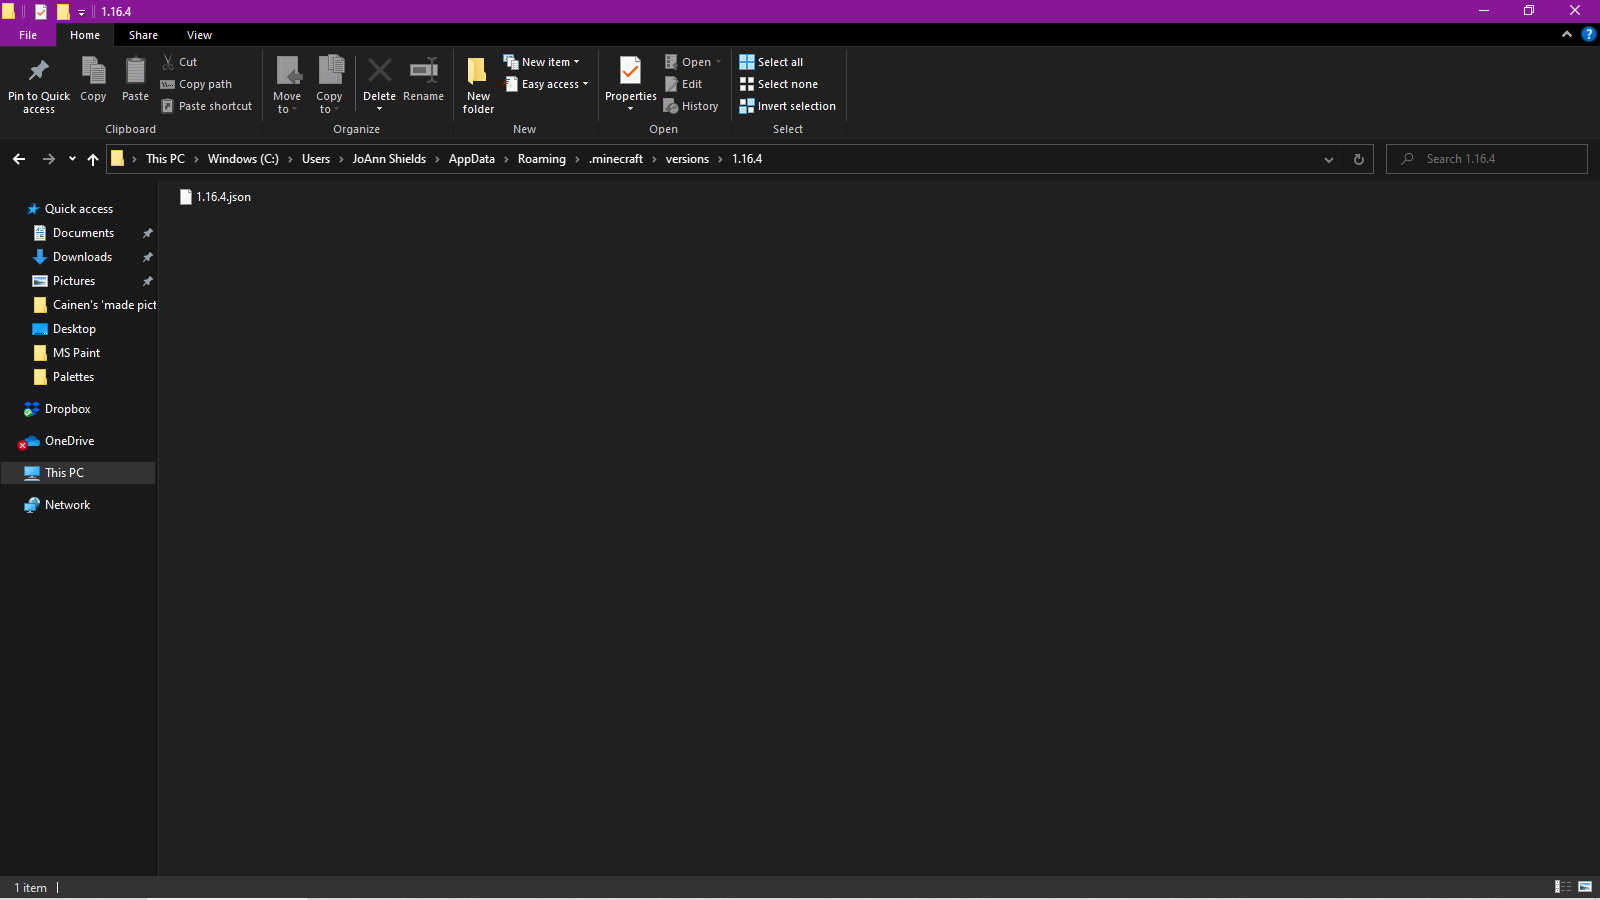Viewport: 1600px width, 900px height.
Task: Click versions in the address path
Action: [687, 159]
